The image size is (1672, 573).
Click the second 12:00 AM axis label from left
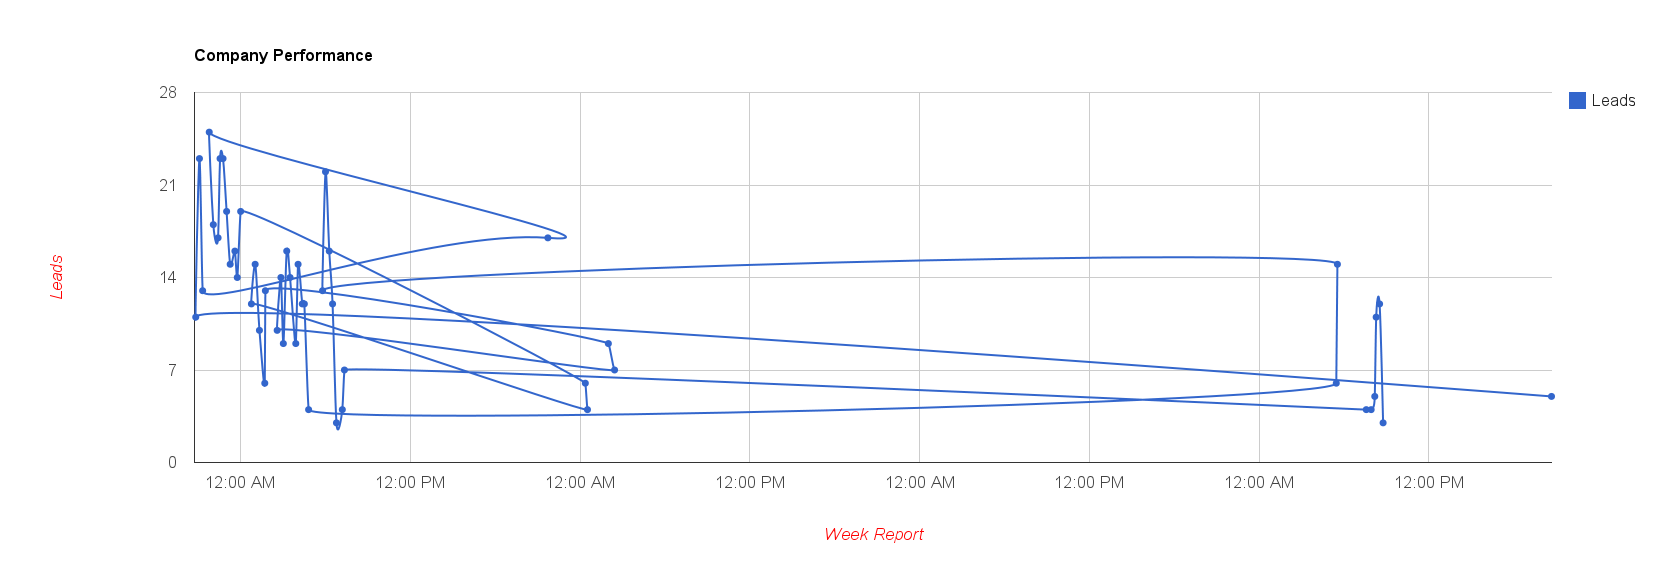click(580, 482)
